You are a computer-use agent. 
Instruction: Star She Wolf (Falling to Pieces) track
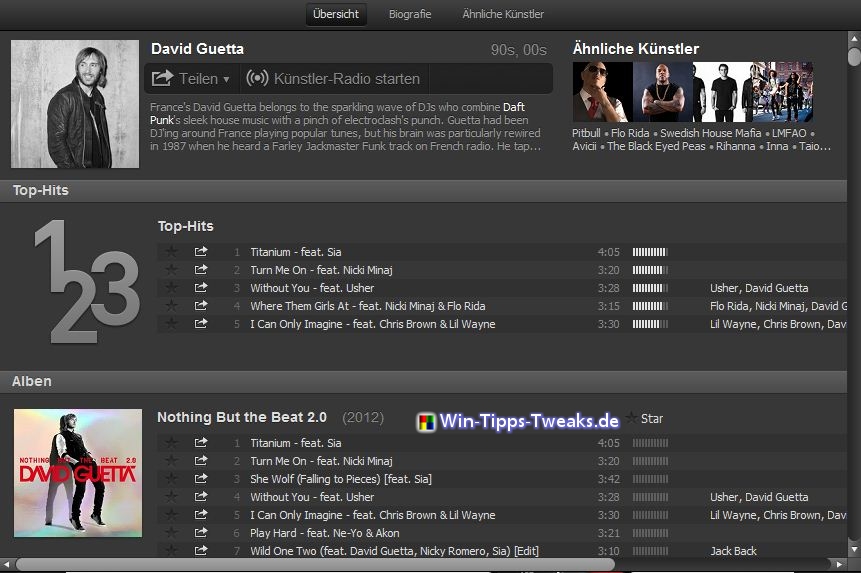click(171, 479)
